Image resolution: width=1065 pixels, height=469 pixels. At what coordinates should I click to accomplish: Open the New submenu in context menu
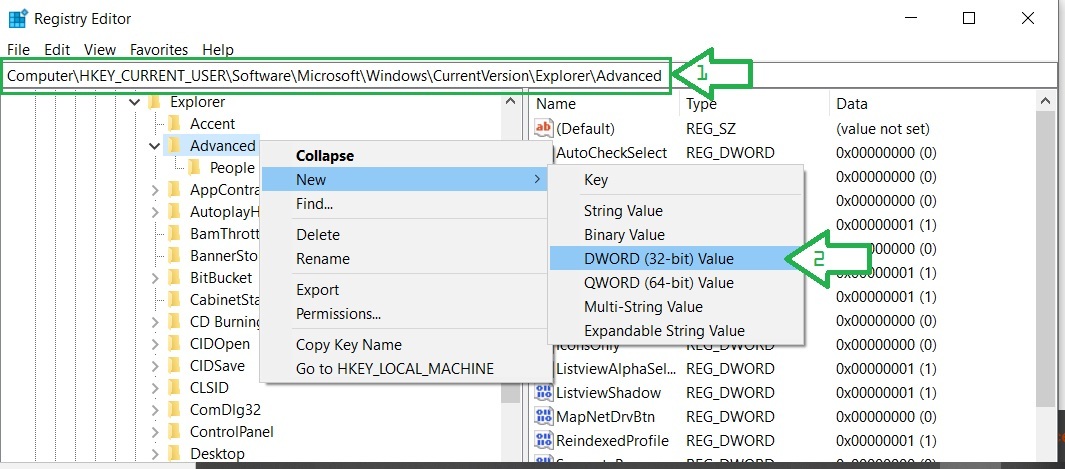click(404, 180)
